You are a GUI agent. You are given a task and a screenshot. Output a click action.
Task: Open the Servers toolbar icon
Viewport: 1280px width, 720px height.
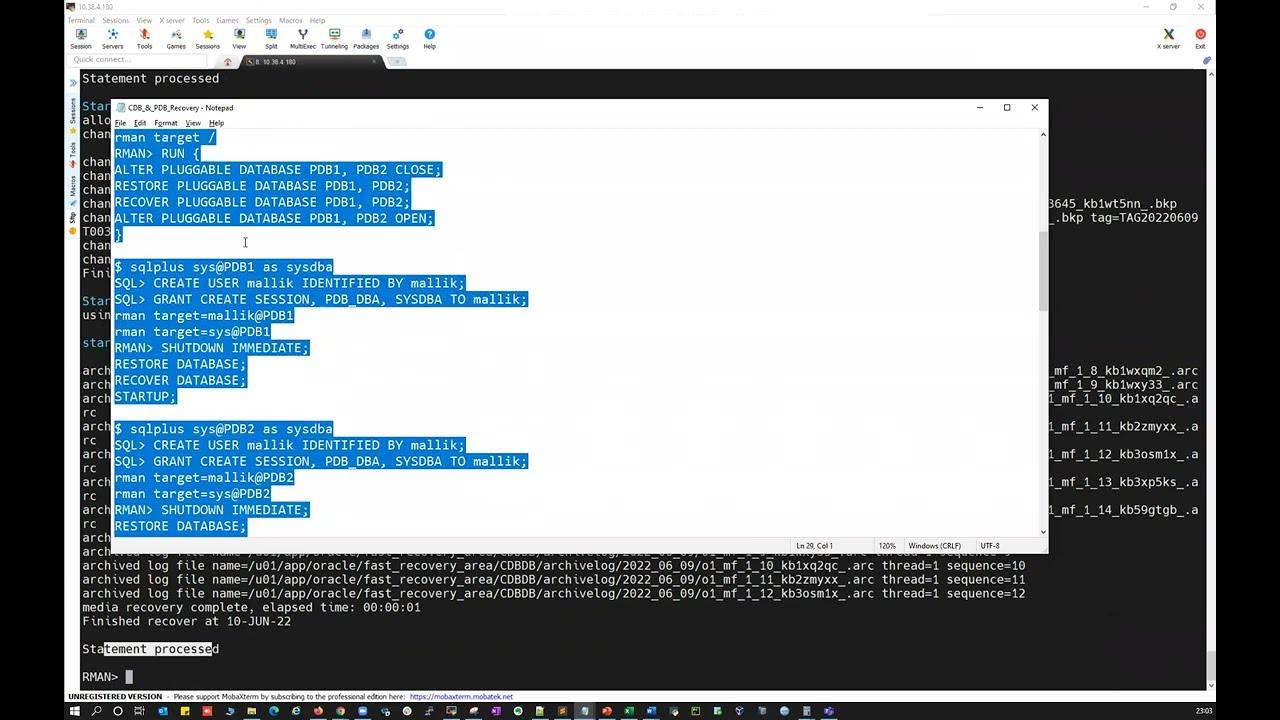[113, 38]
